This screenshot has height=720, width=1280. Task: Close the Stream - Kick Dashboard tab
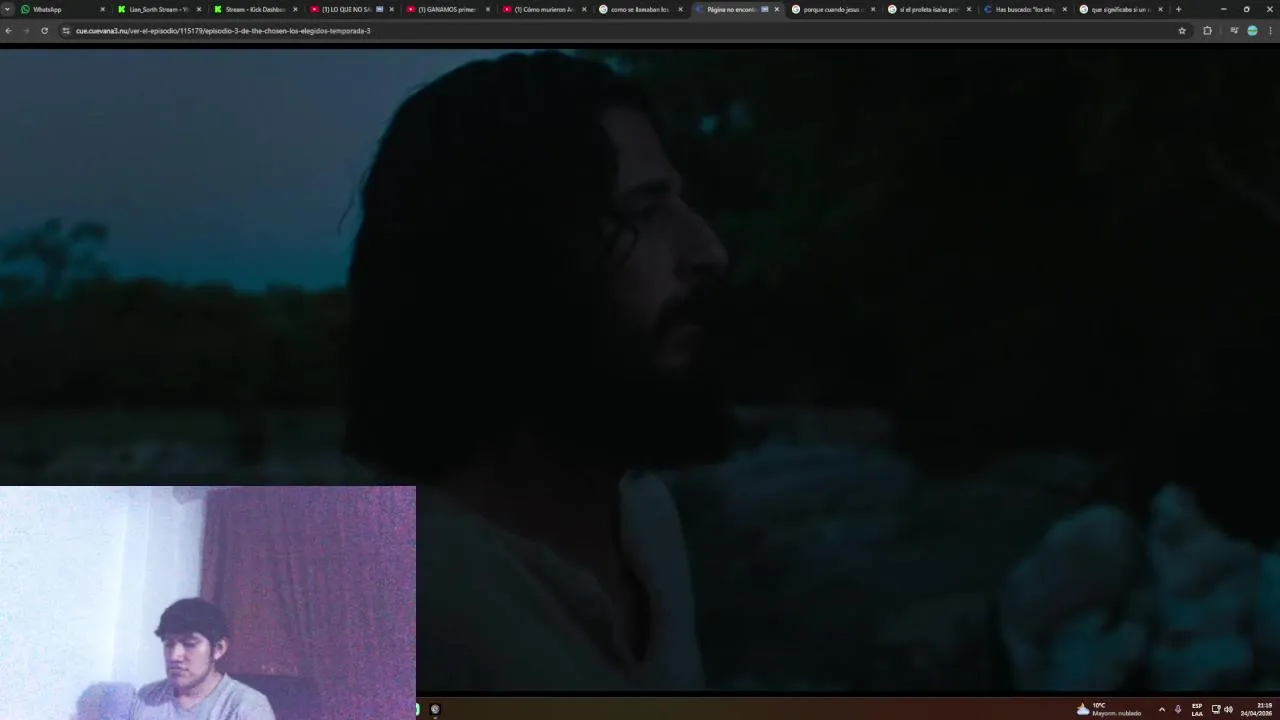click(295, 9)
